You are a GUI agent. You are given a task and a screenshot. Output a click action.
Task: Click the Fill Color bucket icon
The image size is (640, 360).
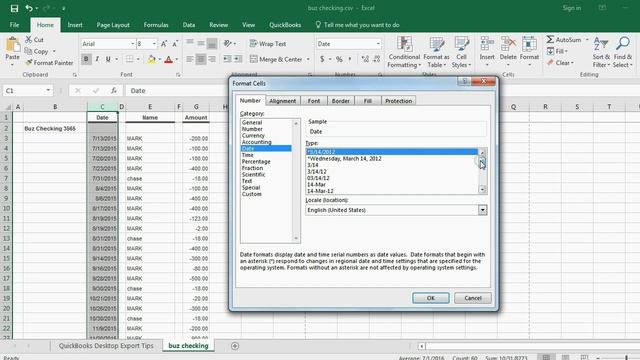coord(151,59)
